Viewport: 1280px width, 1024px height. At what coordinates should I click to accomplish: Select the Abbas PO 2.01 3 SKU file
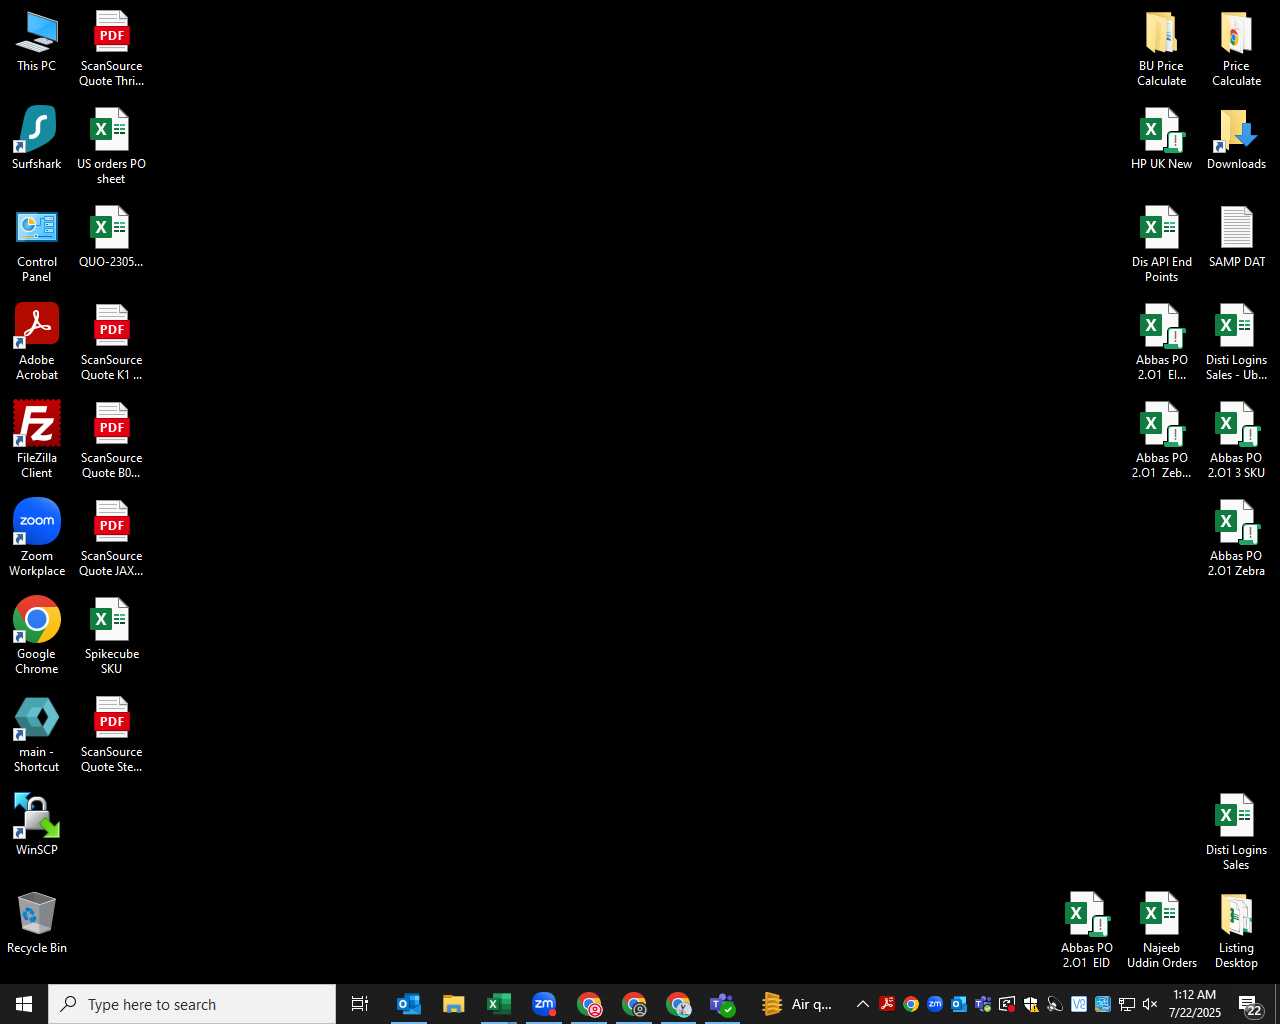tap(1236, 441)
